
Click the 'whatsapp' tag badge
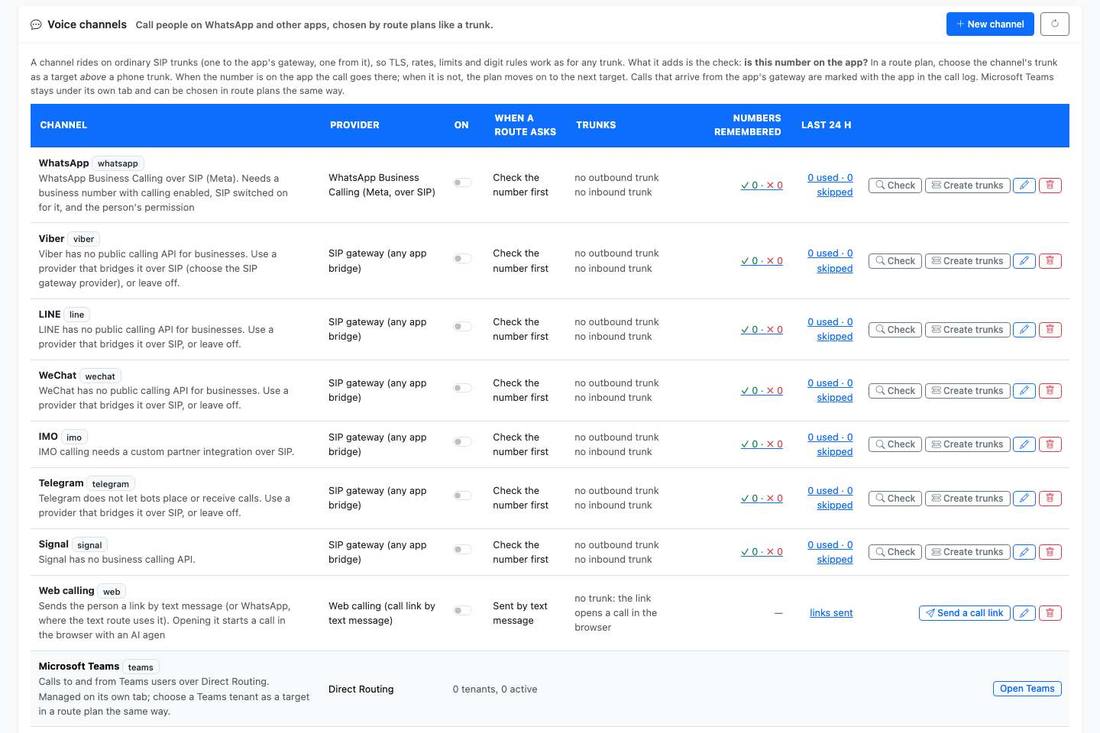(x=118, y=163)
